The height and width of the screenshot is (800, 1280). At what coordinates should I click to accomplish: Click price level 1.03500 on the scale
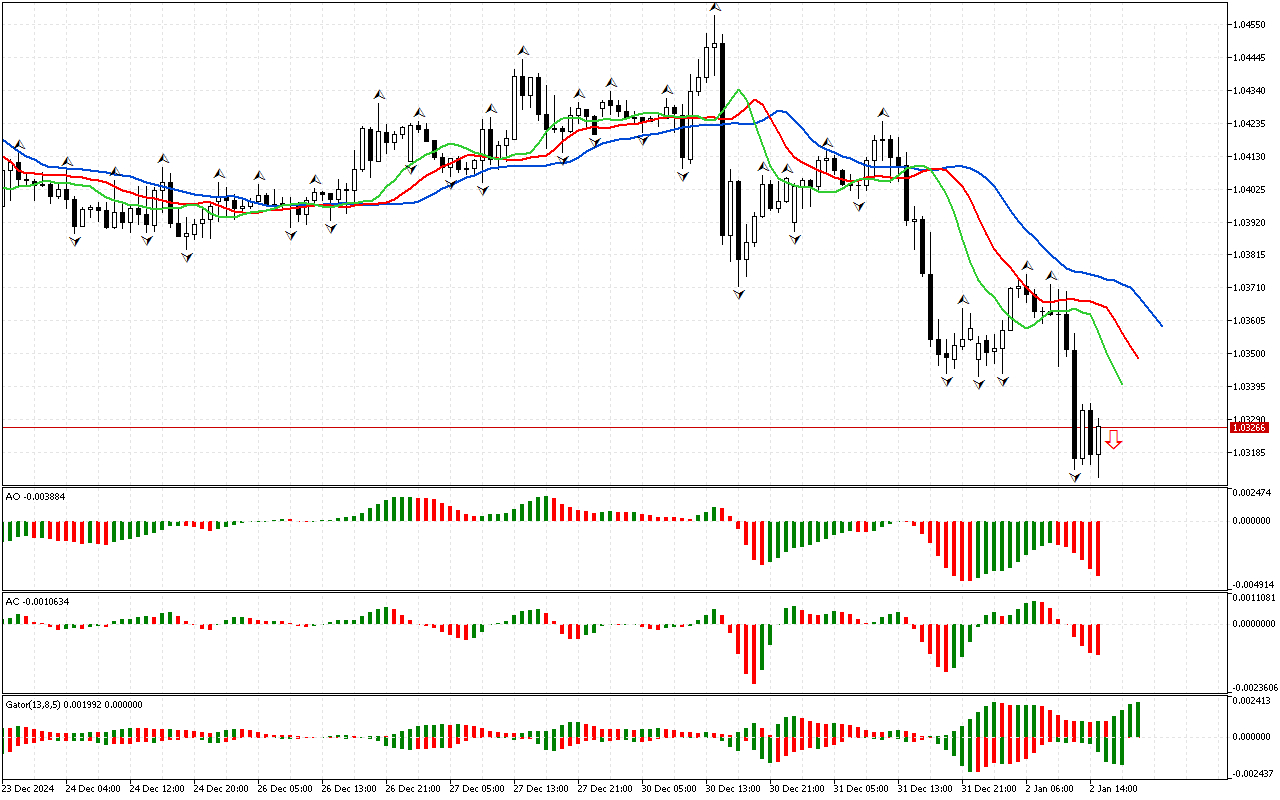(1250, 353)
